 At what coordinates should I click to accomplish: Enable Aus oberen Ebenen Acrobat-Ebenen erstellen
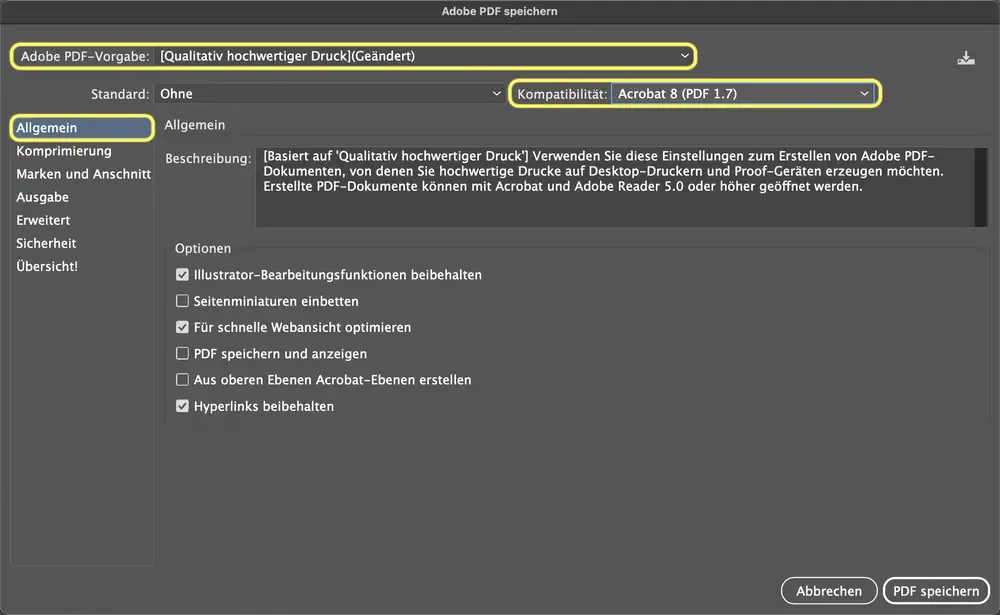[182, 380]
